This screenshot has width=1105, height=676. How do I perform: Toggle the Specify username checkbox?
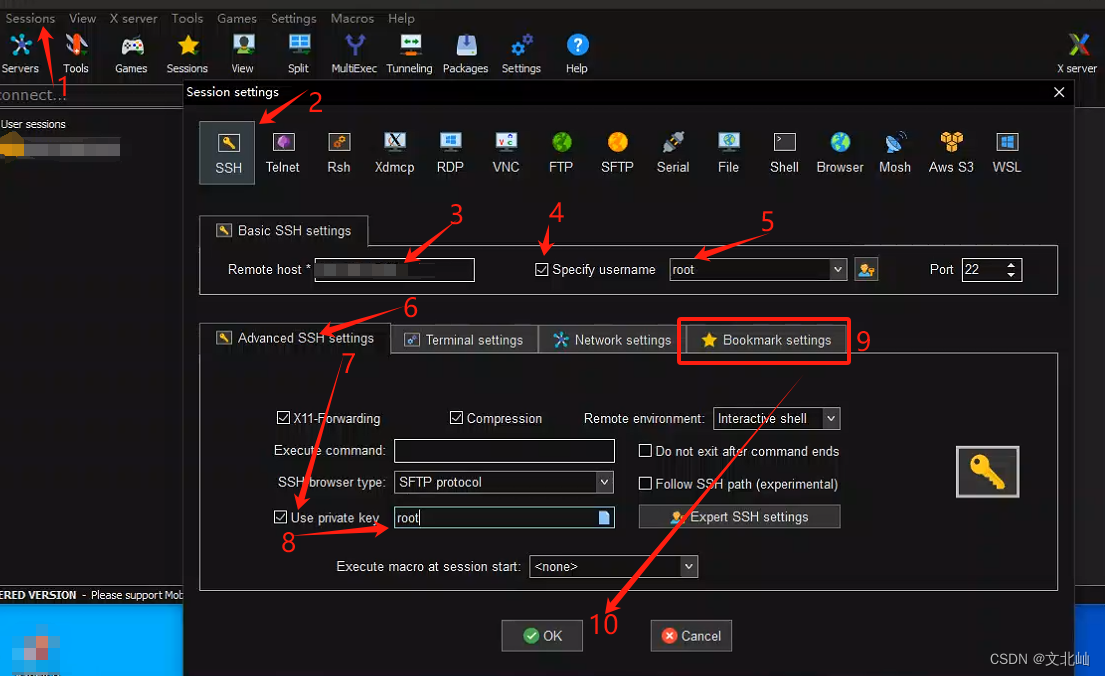coord(541,269)
